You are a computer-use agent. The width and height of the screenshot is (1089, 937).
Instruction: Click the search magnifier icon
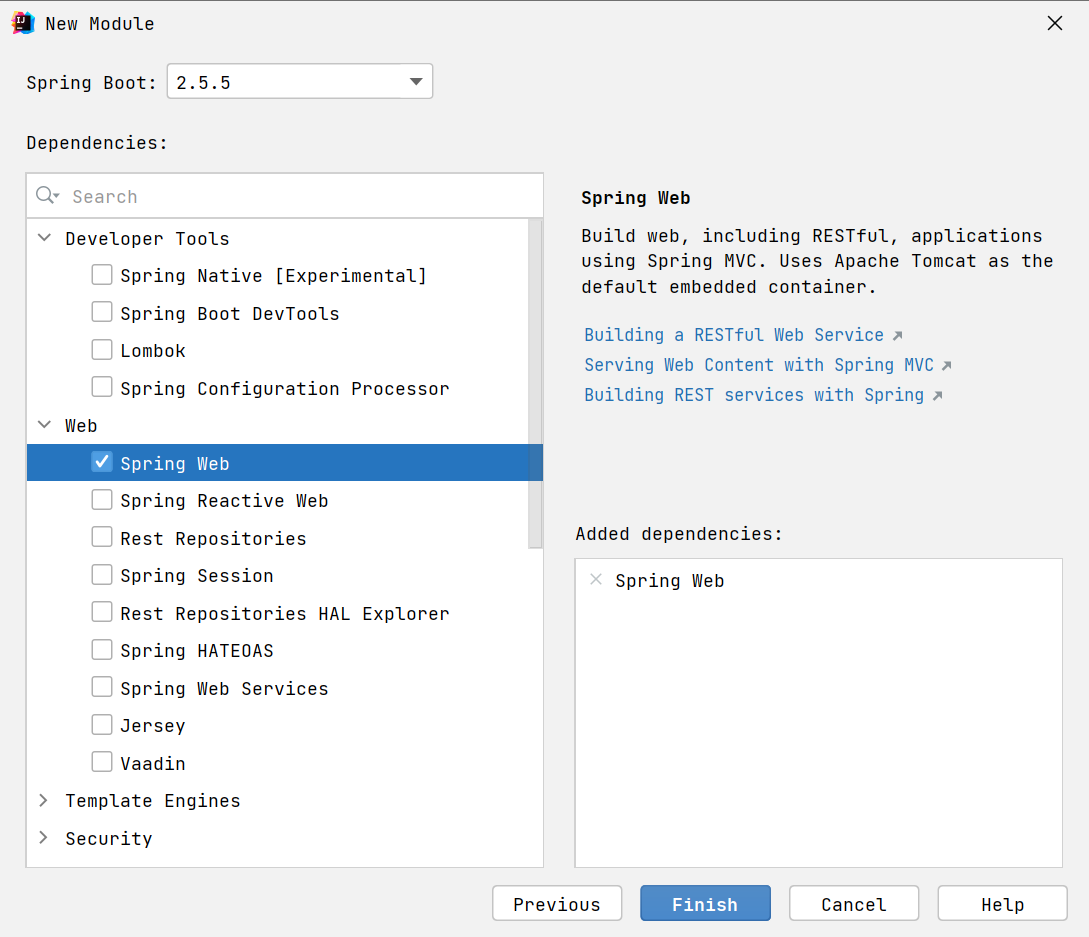click(x=47, y=195)
